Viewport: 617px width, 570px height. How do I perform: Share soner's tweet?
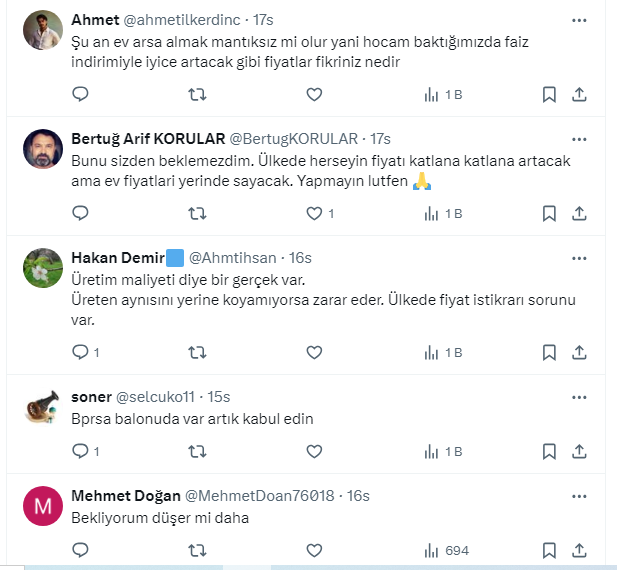(579, 451)
